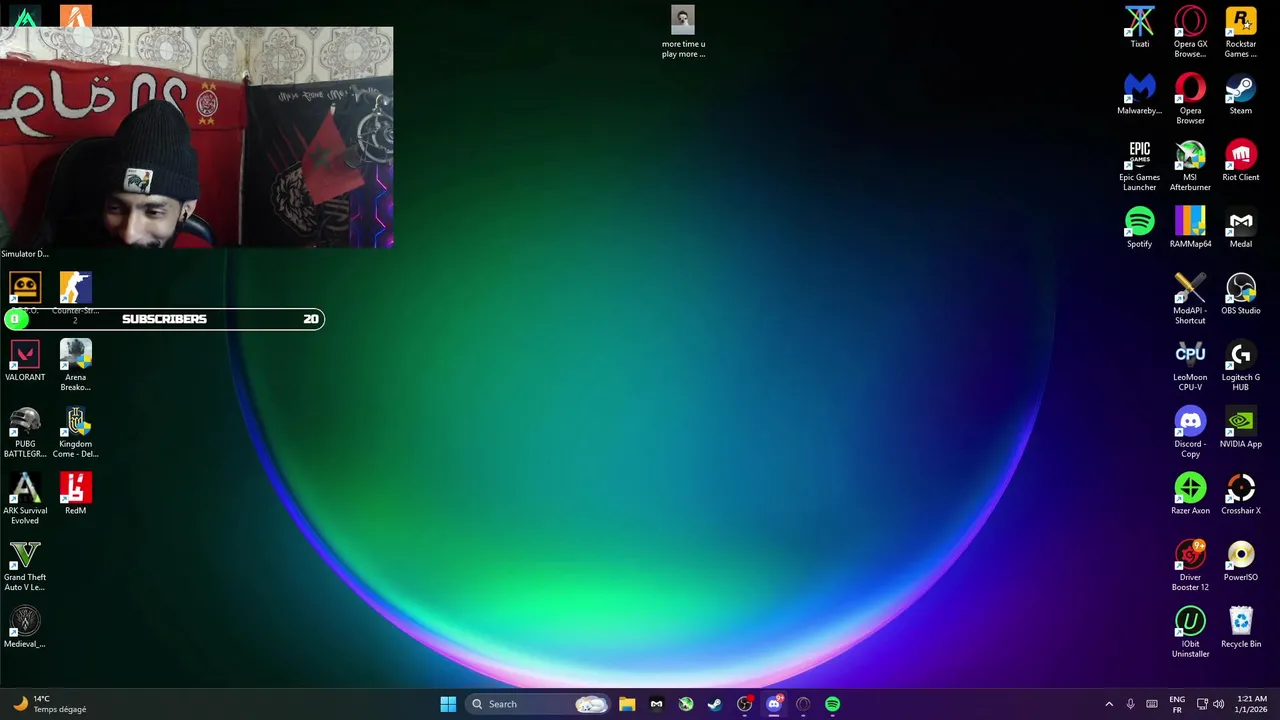Viewport: 1280px width, 720px height.
Task: Open Medal from the taskbar
Action: coord(656,704)
